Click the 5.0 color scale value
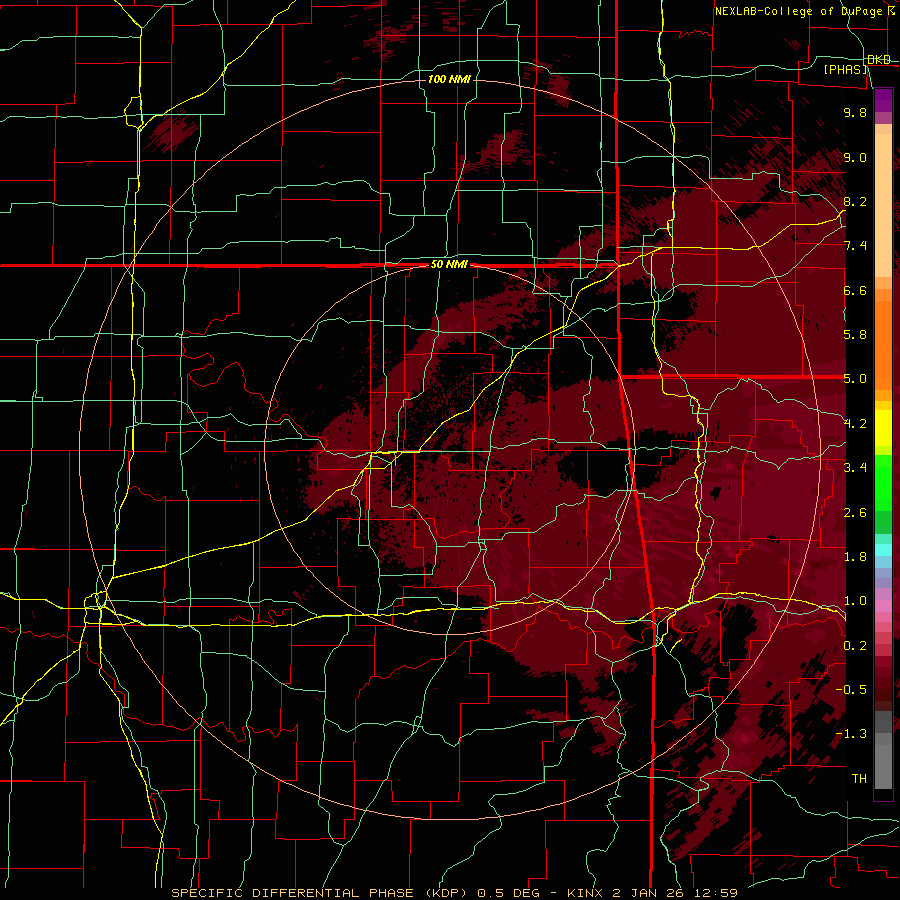The width and height of the screenshot is (900, 900). pyautogui.click(x=855, y=379)
